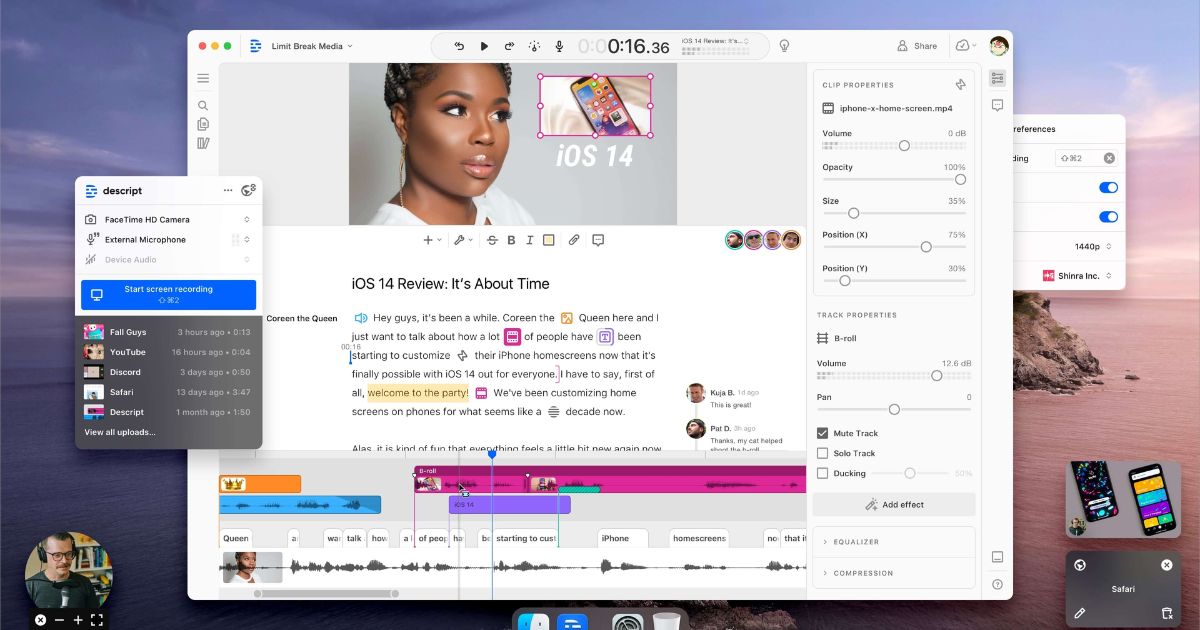
Task: Toggle the second switch in Preferences window
Action: pos(1108,217)
